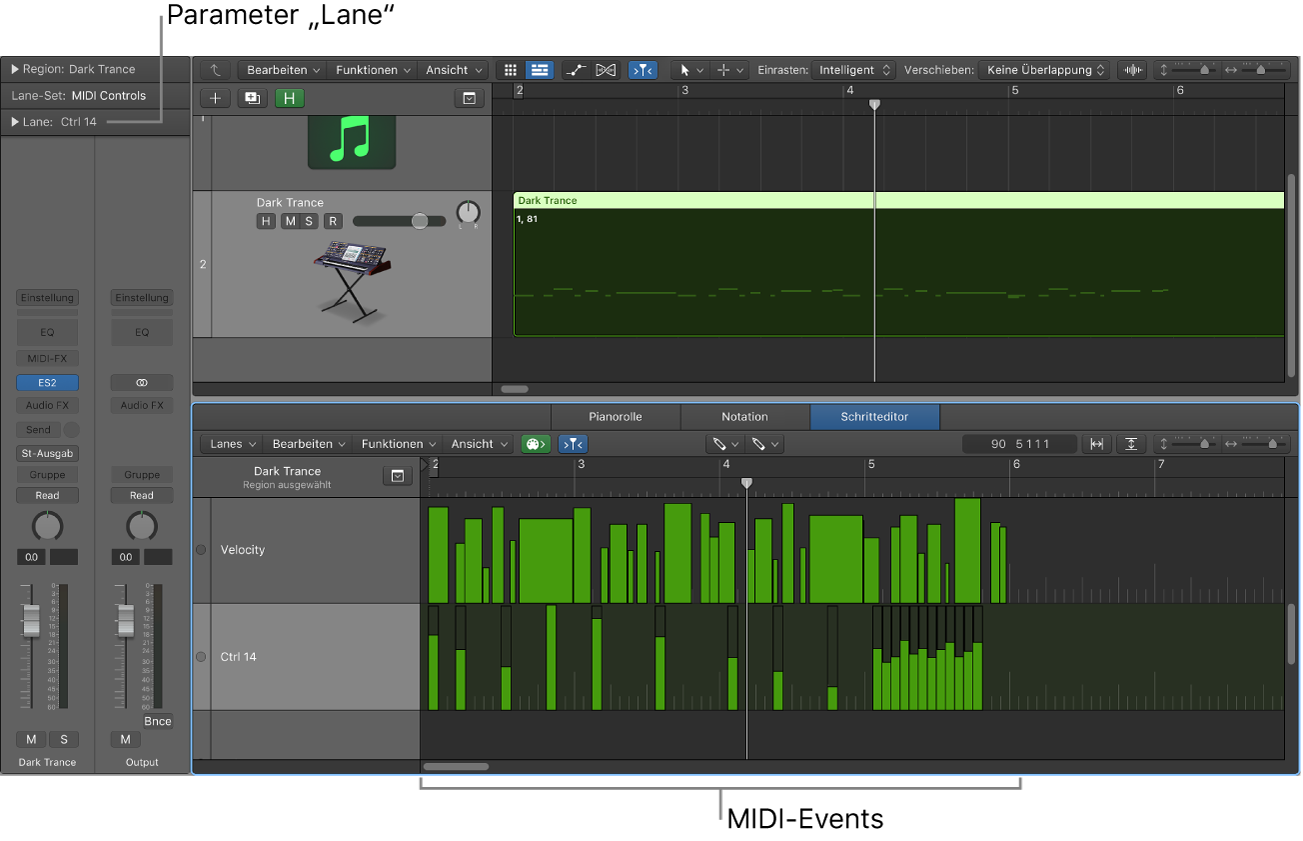The image size is (1303, 841).
Task: Click the Tracks area hierarchy up-arrow button
Action: tap(215, 70)
